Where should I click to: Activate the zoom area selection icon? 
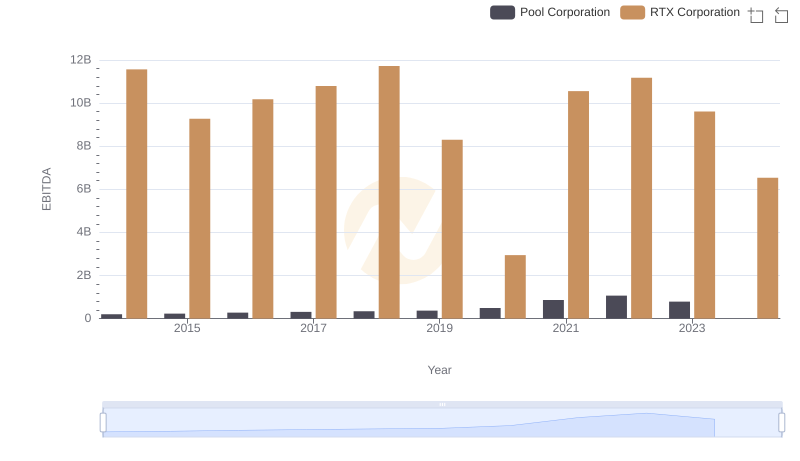pyautogui.click(x=756, y=15)
